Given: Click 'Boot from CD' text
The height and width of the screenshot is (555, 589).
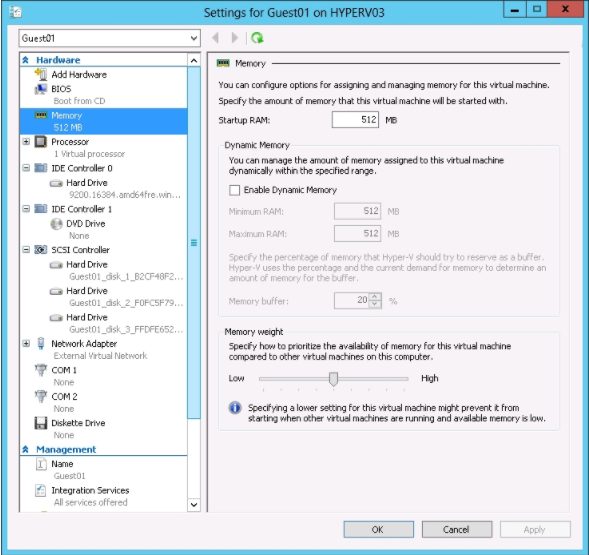Looking at the screenshot, I should (79, 101).
